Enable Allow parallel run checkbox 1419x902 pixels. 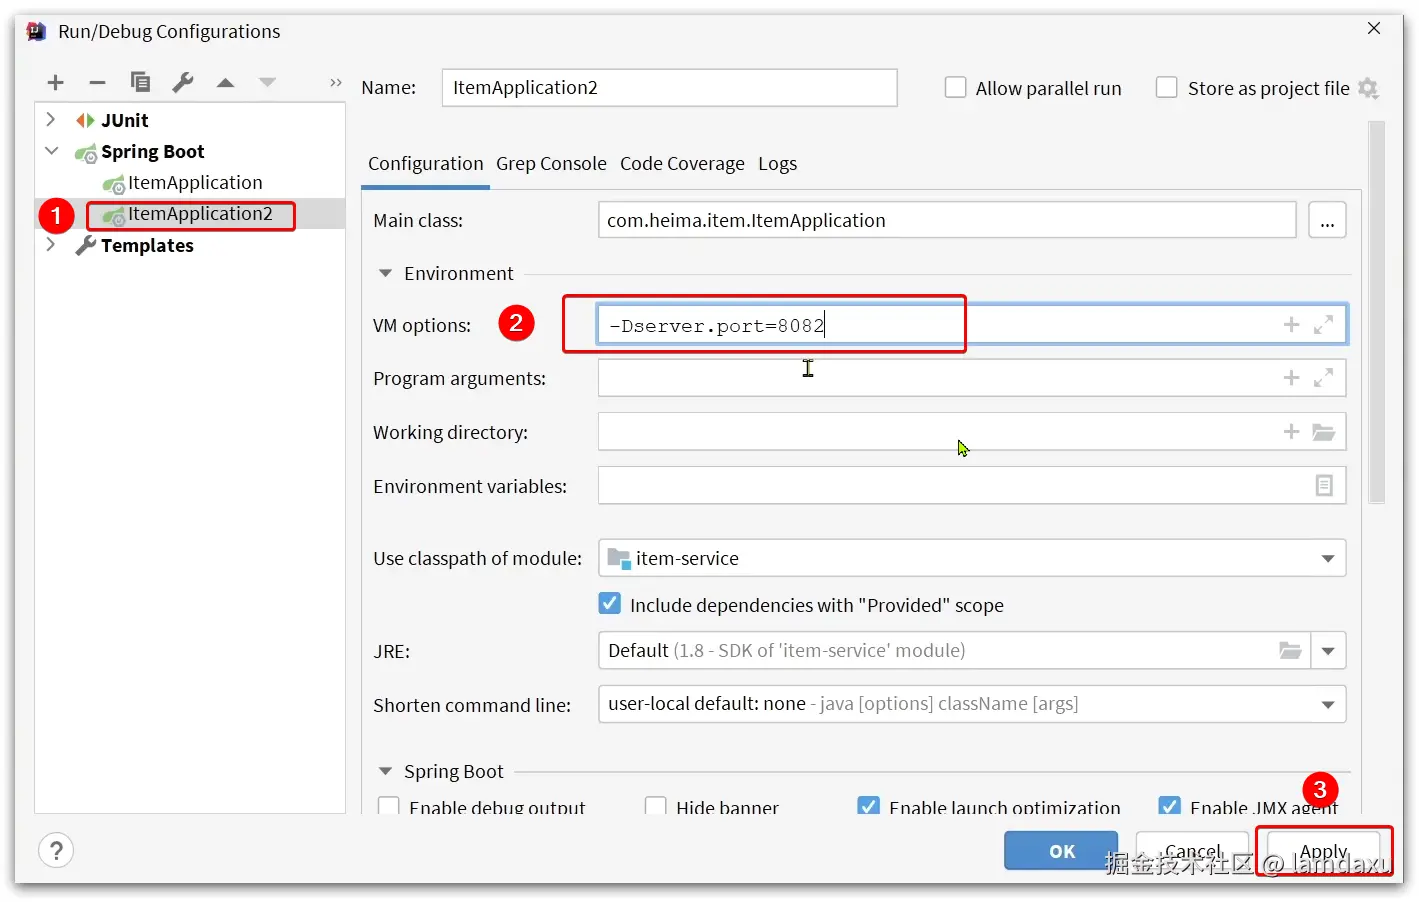pyautogui.click(x=956, y=88)
